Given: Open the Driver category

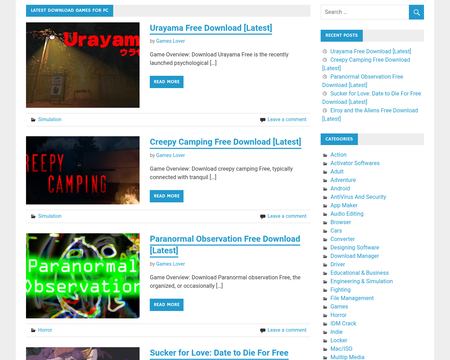Looking at the screenshot, I should 338,264.
